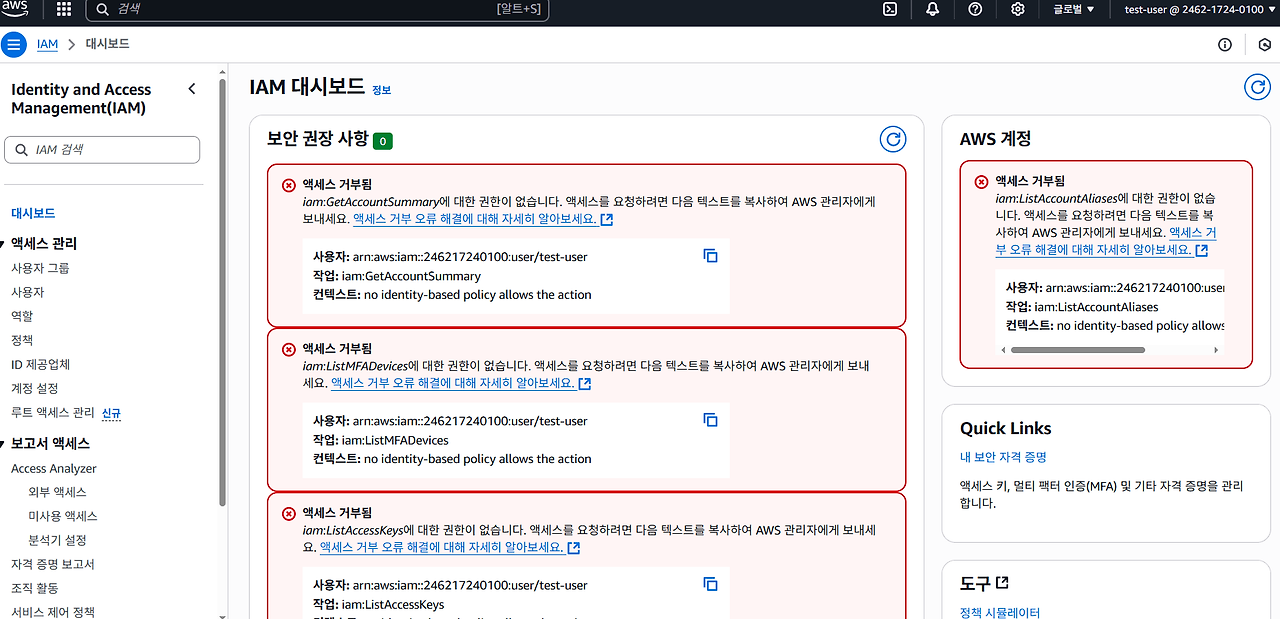Open troubleshooting link in GetAccountSummary error
The height and width of the screenshot is (619, 1280).
coord(483,219)
